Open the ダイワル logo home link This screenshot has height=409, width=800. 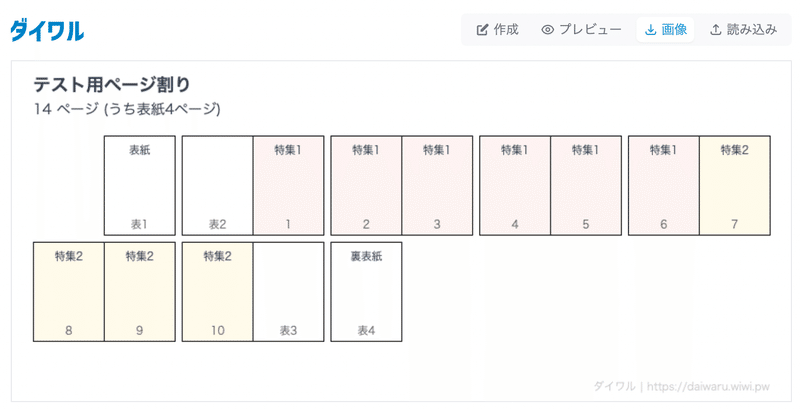(47, 30)
